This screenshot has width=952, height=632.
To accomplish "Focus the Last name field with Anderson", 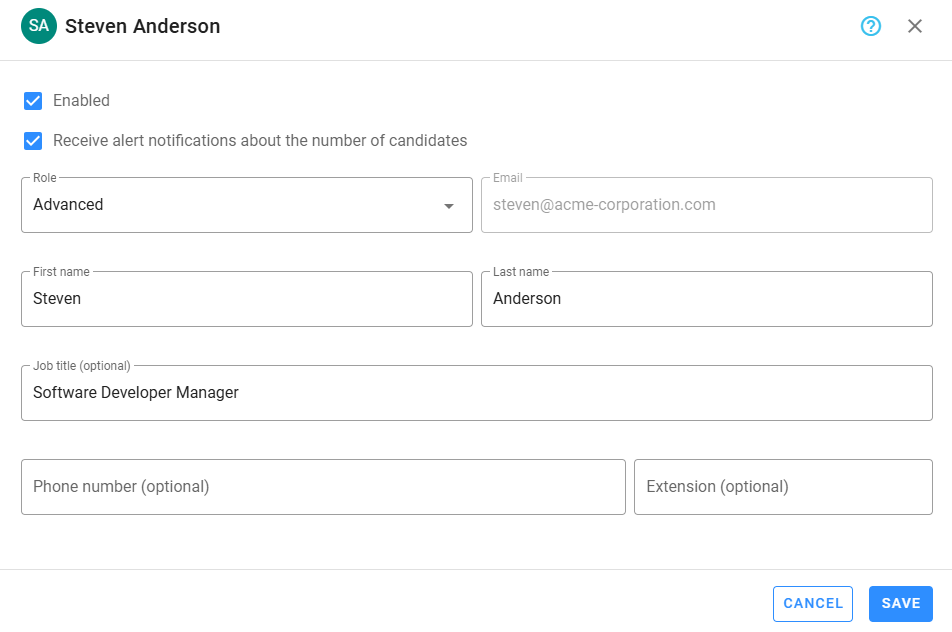I will (706, 299).
